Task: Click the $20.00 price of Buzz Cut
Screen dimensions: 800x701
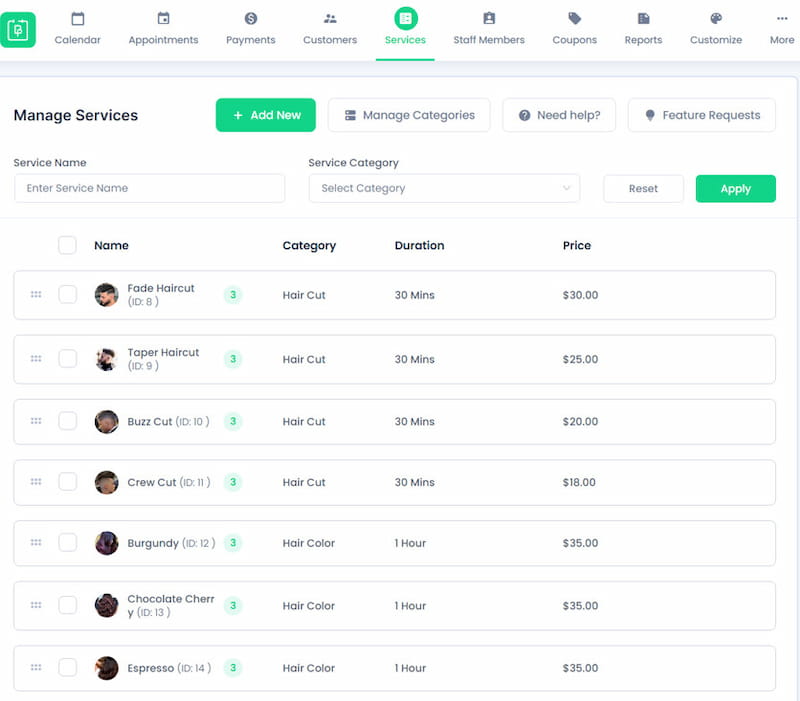Action: [x=580, y=421]
